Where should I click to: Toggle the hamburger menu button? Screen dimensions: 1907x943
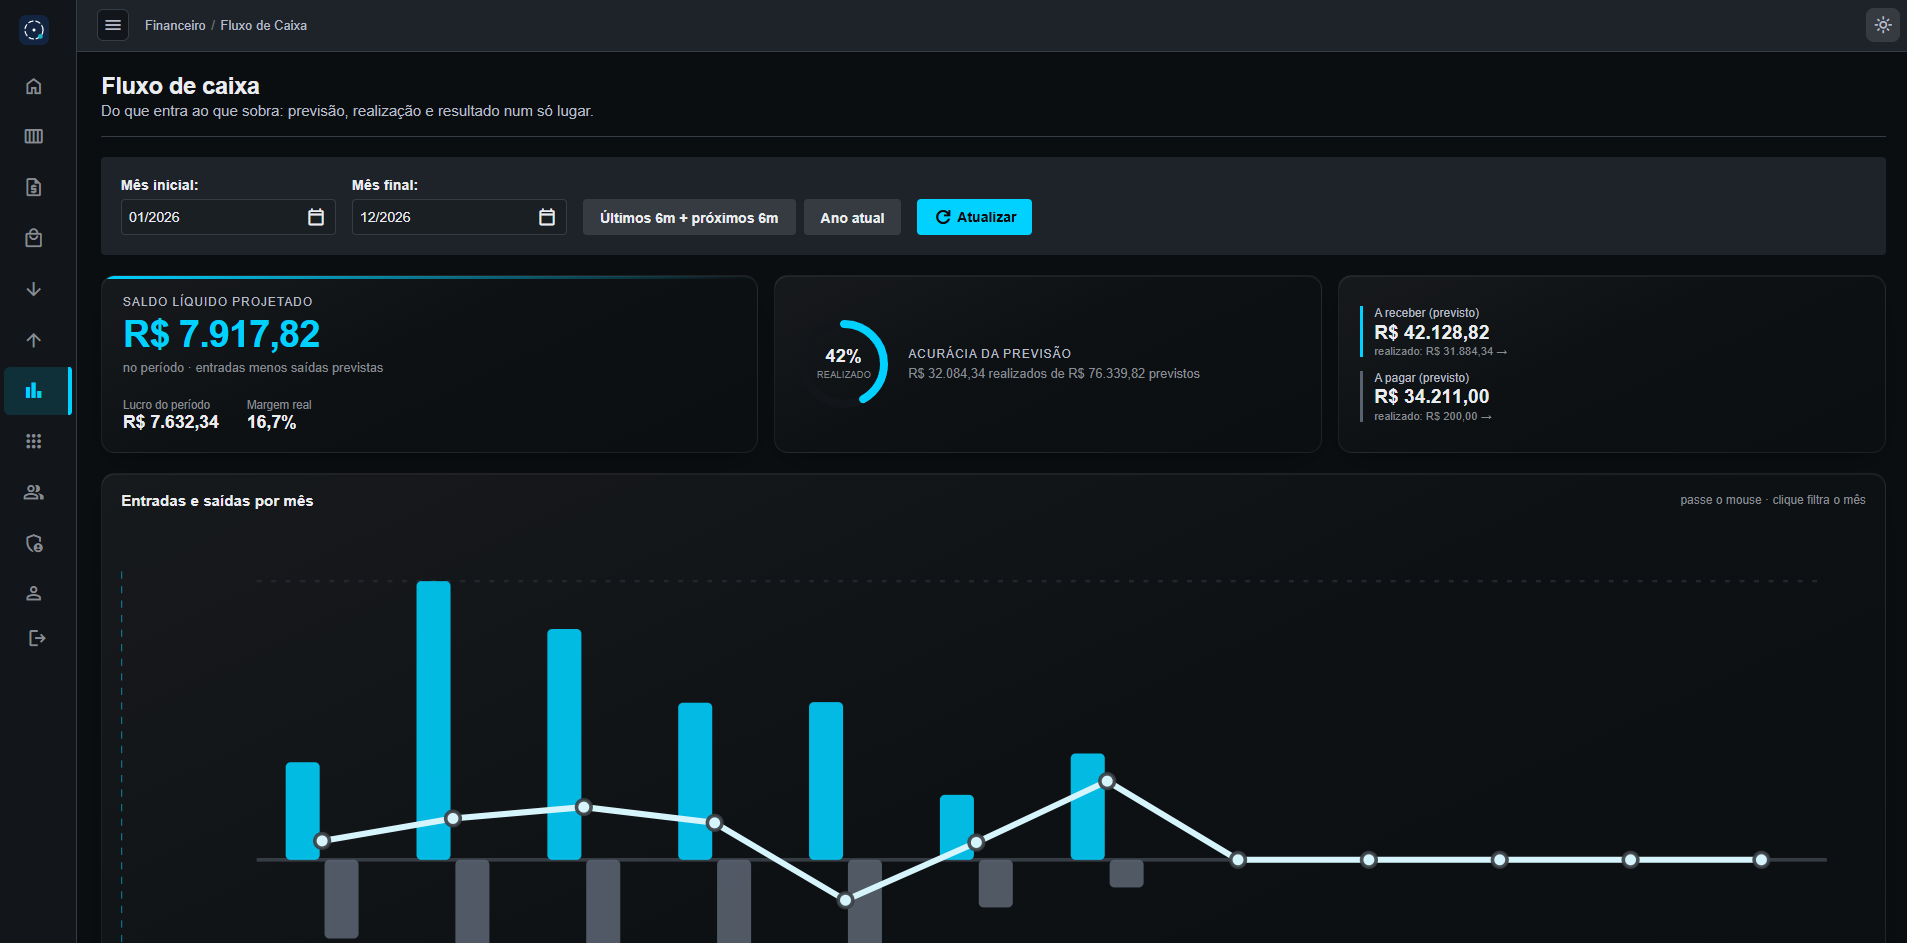[113, 25]
